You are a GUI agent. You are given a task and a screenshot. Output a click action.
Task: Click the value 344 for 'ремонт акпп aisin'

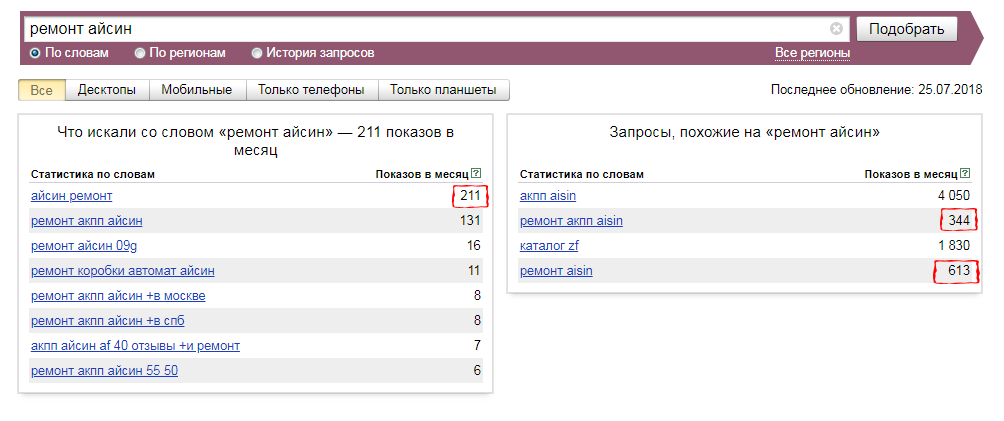point(959,221)
